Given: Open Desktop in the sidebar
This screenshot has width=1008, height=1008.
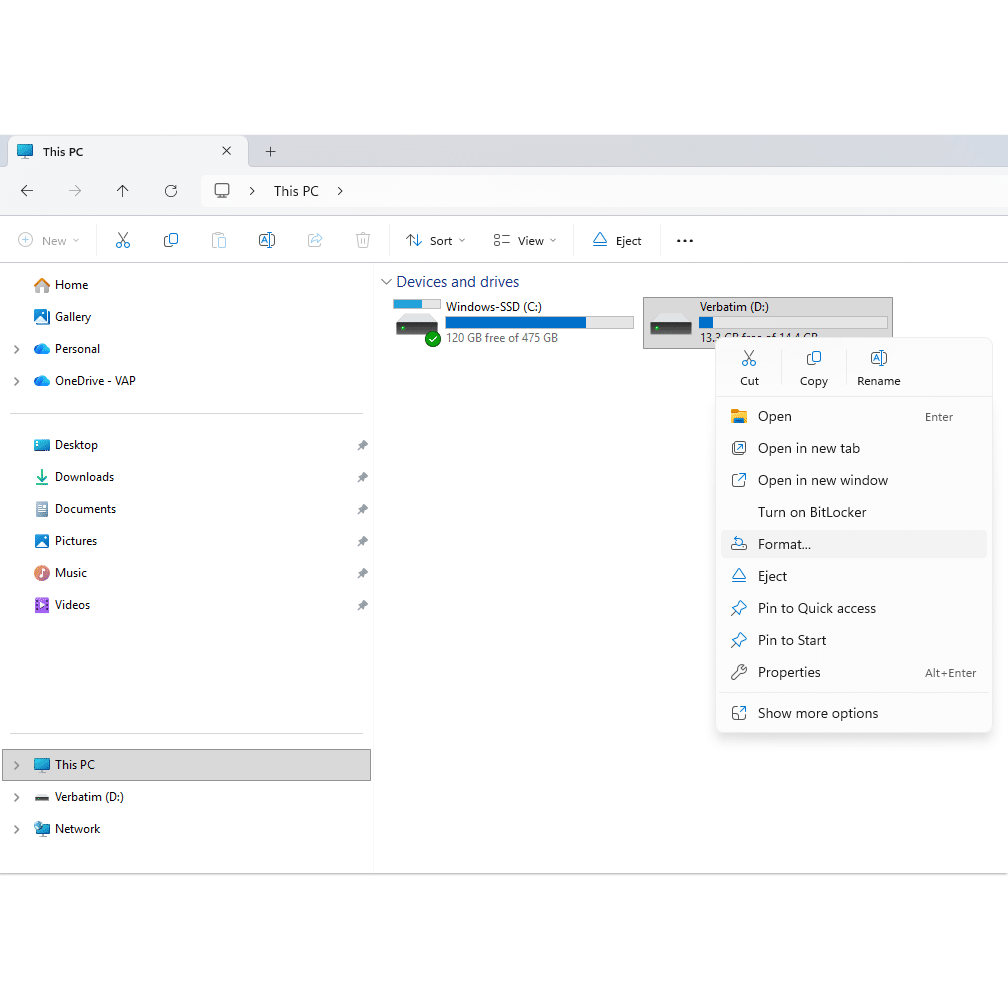Looking at the screenshot, I should point(66,445).
